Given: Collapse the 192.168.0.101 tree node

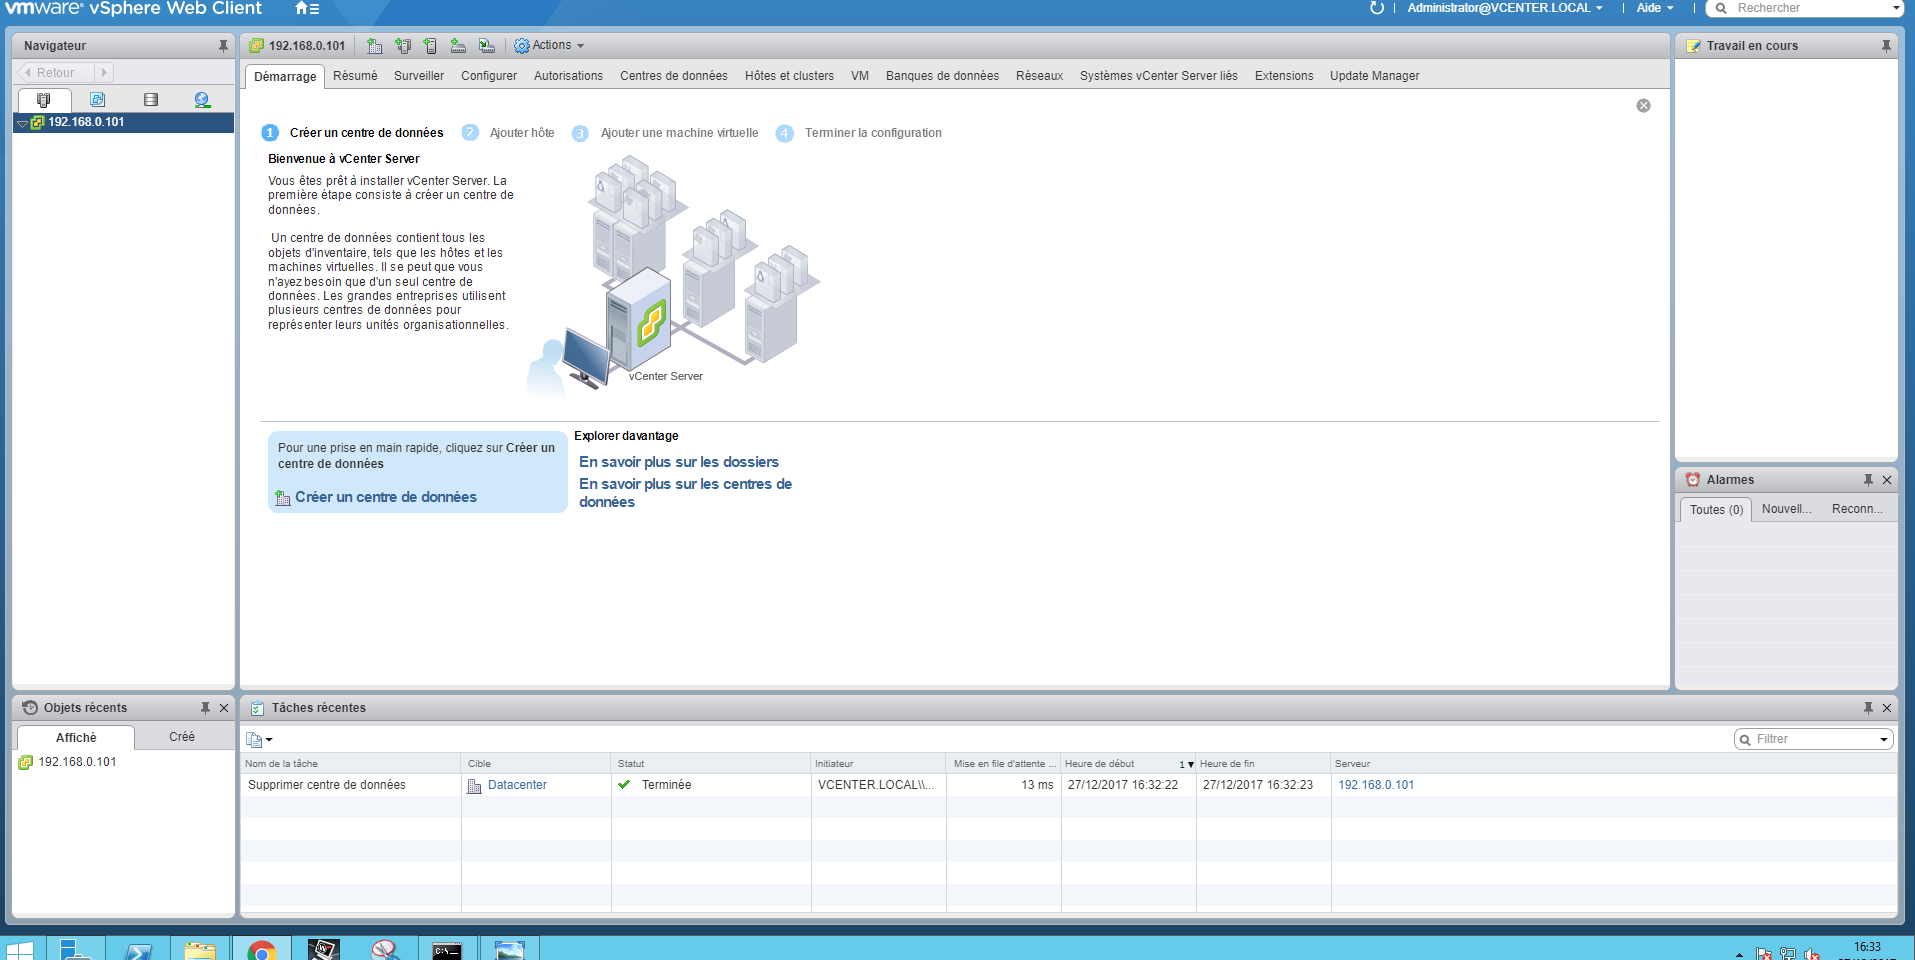Looking at the screenshot, I should pos(22,123).
